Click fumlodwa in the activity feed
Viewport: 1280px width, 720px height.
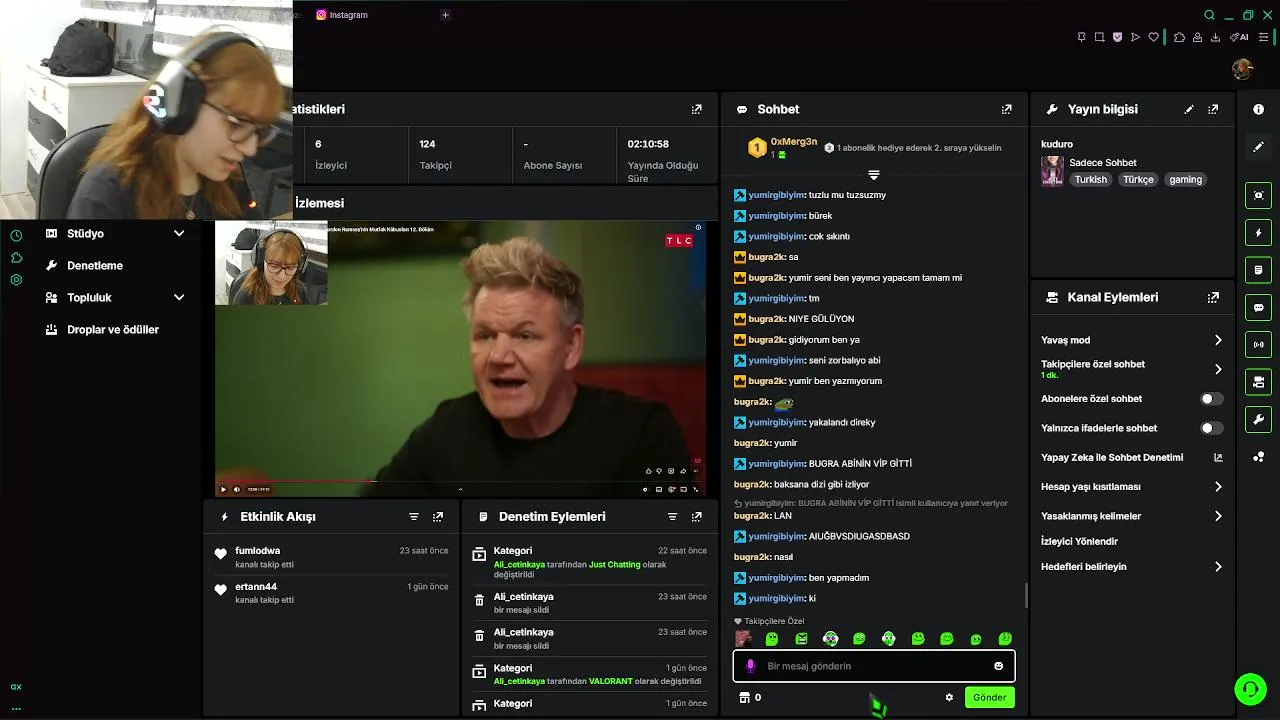click(x=257, y=551)
